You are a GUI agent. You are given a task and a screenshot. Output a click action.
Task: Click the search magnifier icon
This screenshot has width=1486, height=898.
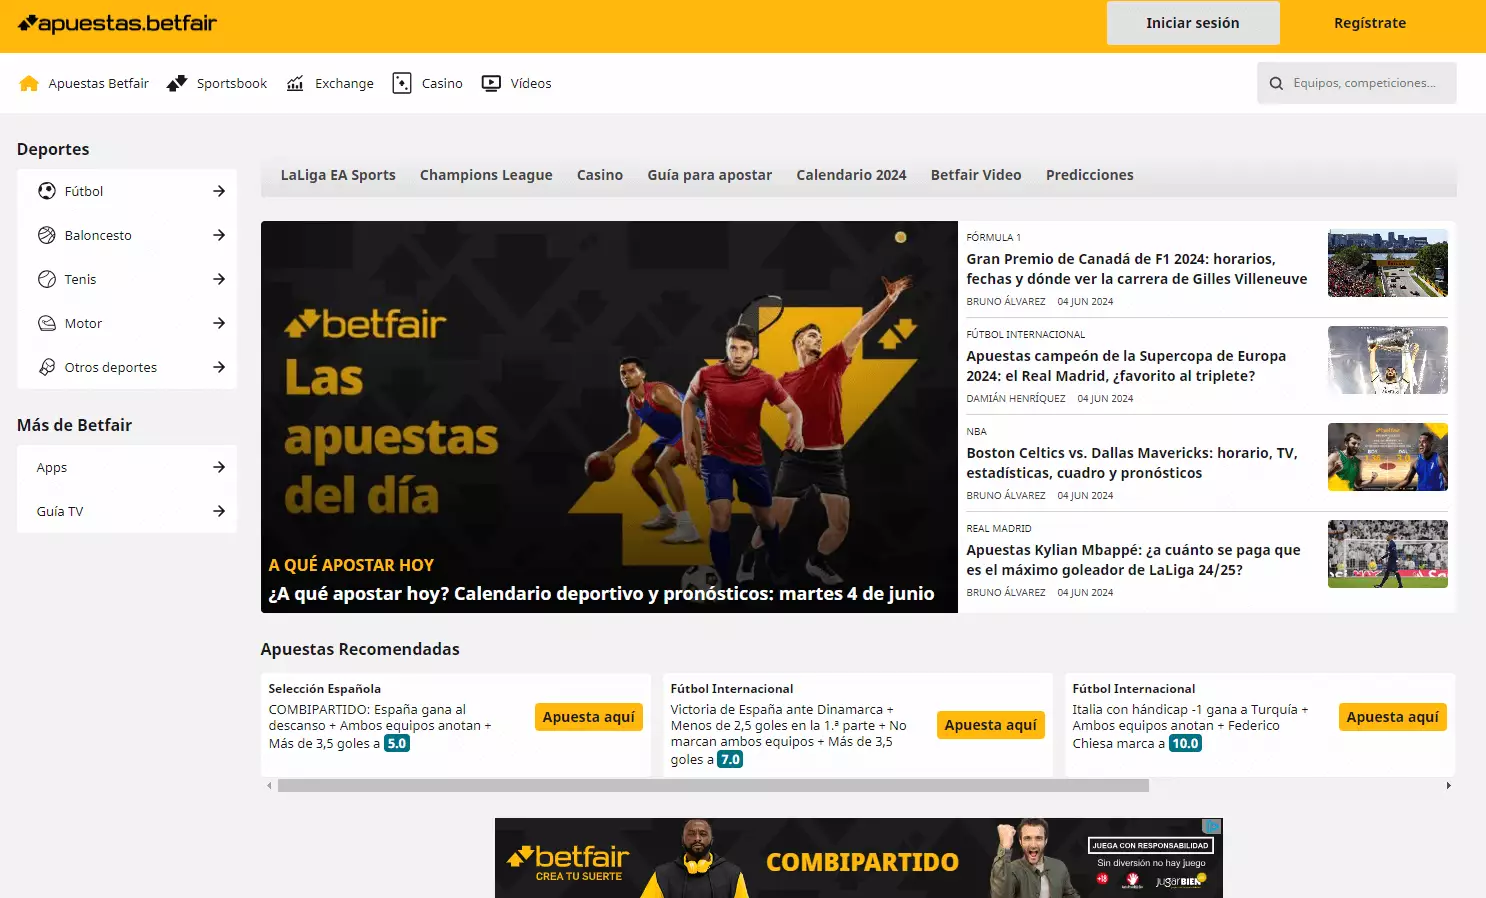coord(1276,83)
